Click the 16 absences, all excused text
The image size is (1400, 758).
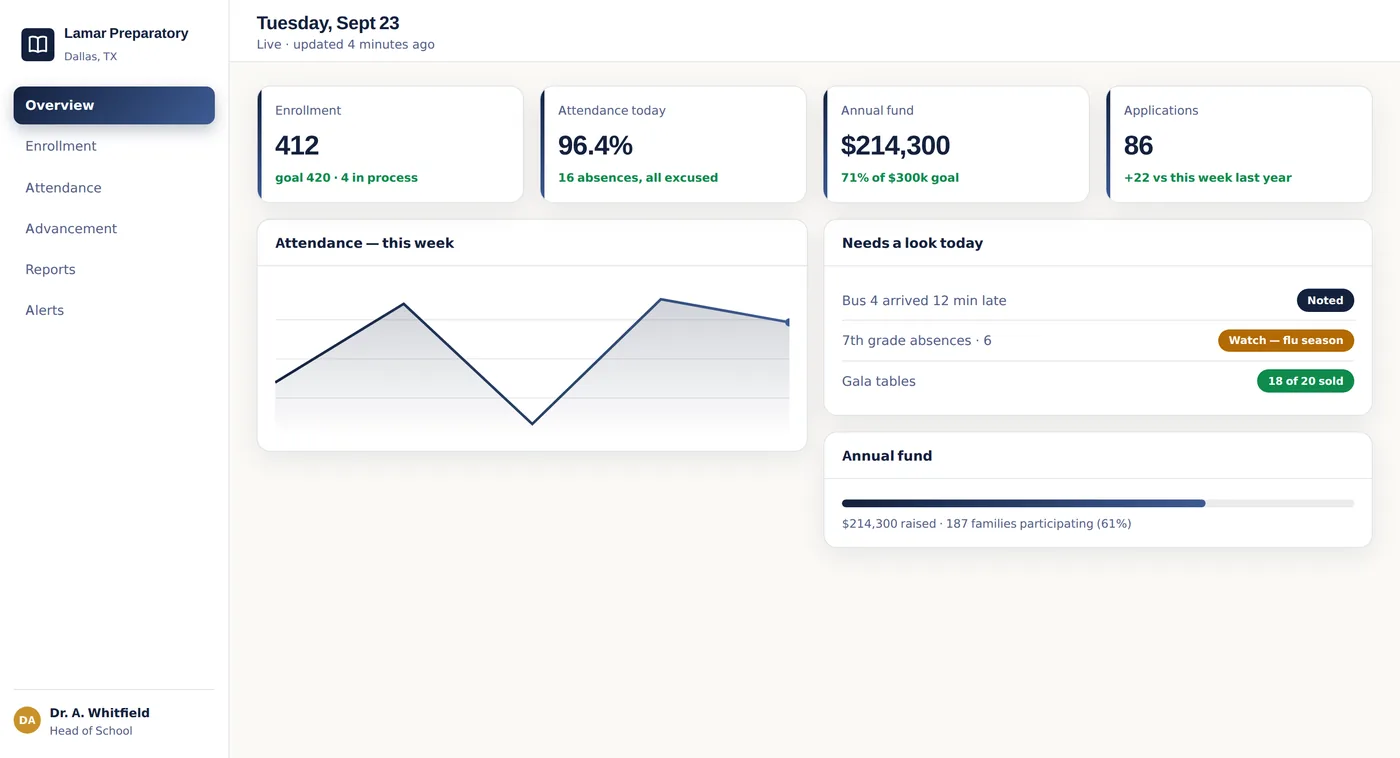[638, 178]
